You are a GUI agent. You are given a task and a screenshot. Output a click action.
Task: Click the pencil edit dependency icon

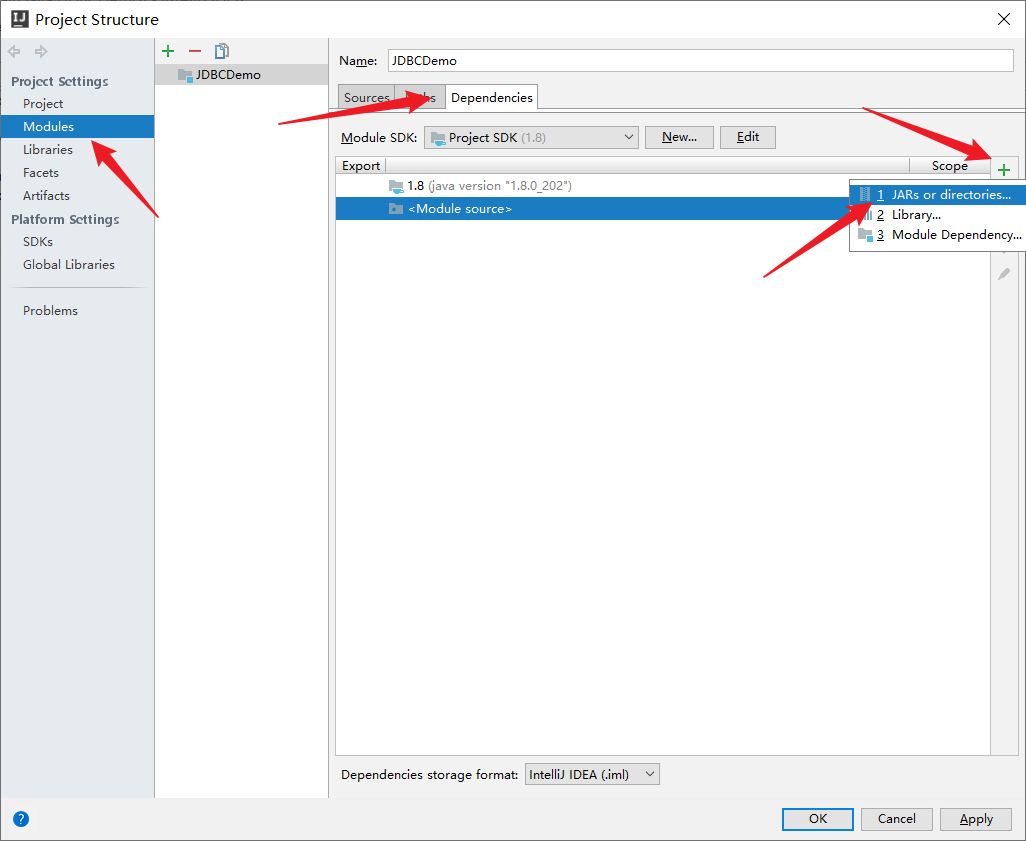(1004, 274)
